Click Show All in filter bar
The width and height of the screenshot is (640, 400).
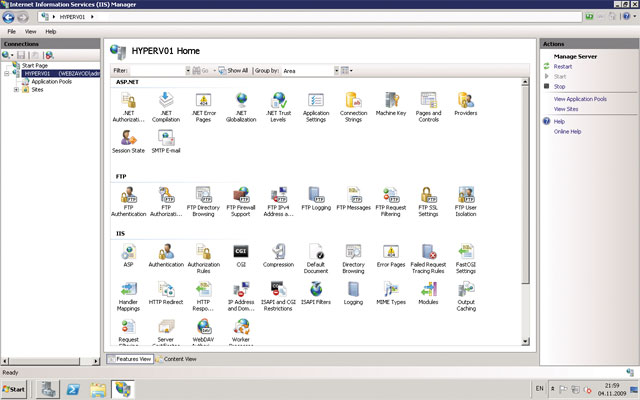[x=233, y=71]
